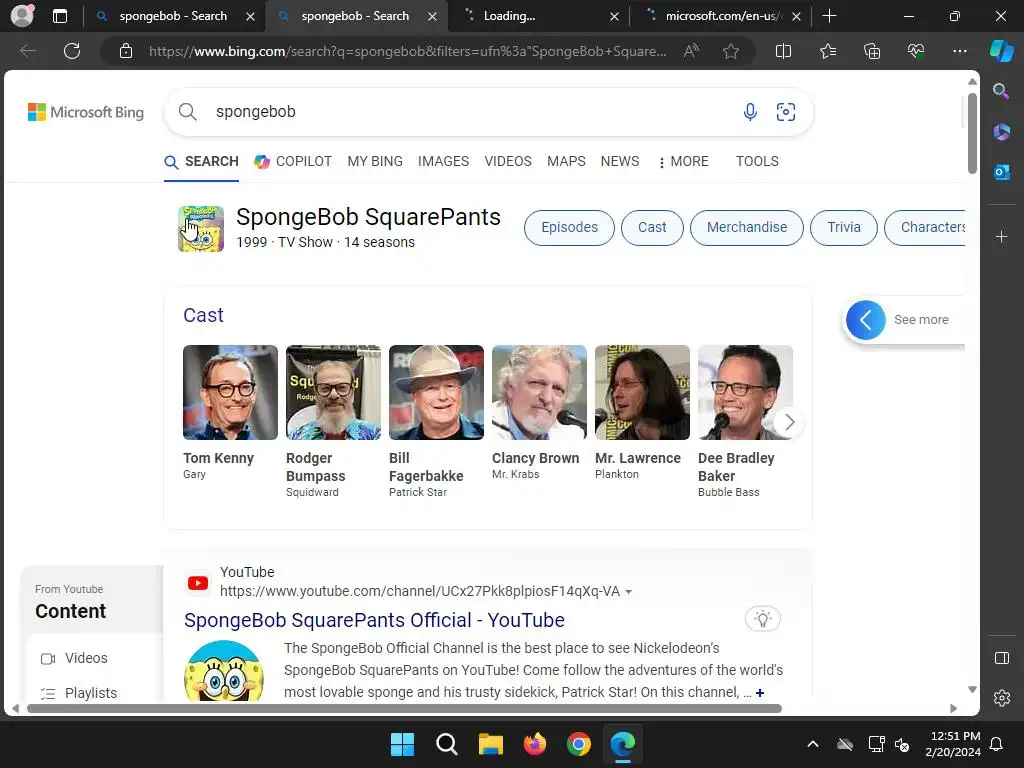The height and width of the screenshot is (768, 1024).
Task: Switch to the microsoft.com/en-us tab
Action: (x=724, y=16)
